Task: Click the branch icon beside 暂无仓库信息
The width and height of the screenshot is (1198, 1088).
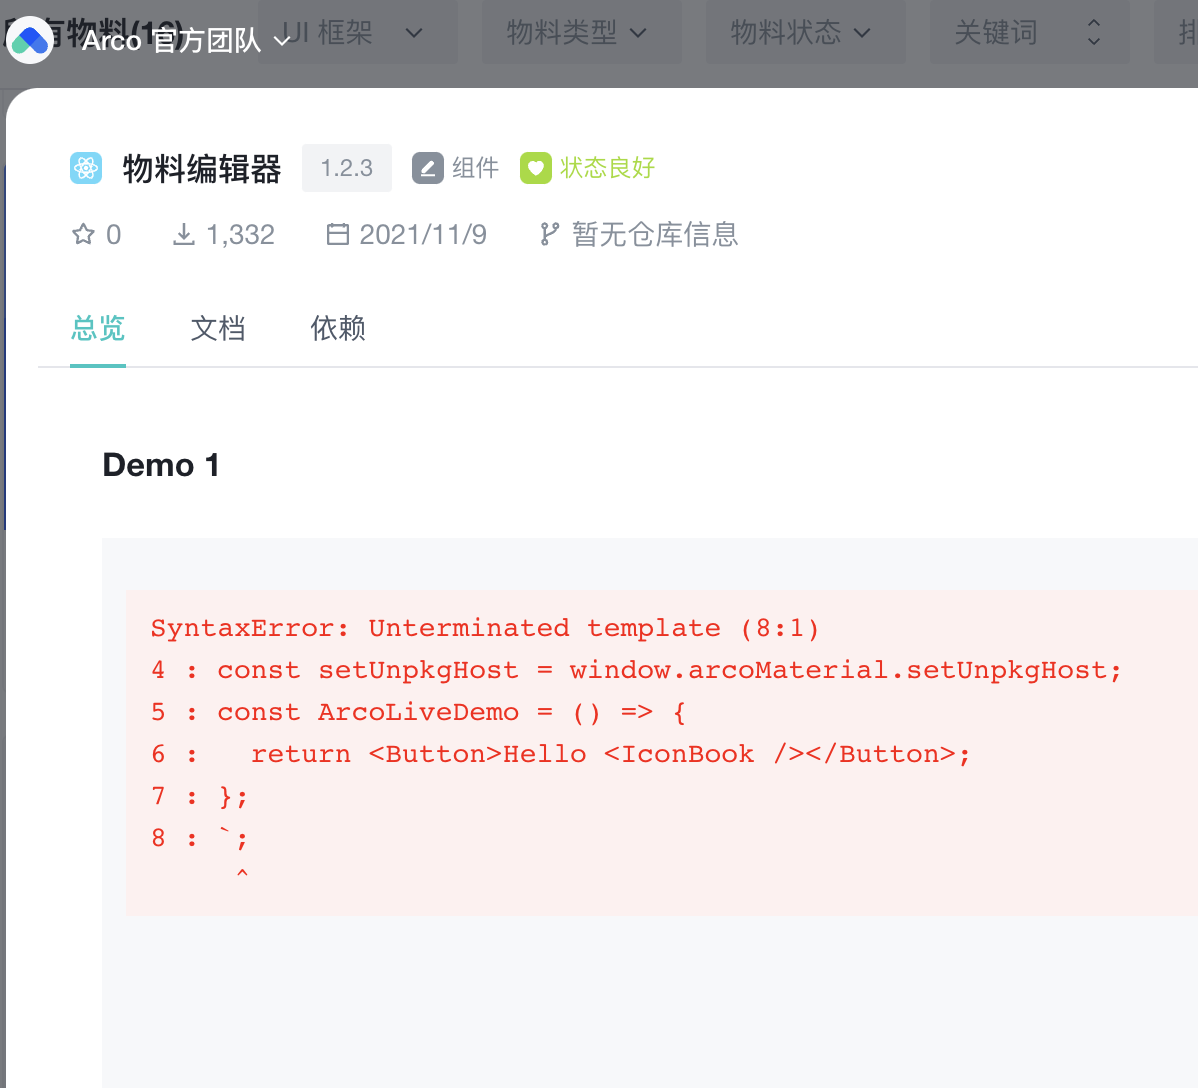Action: click(549, 234)
